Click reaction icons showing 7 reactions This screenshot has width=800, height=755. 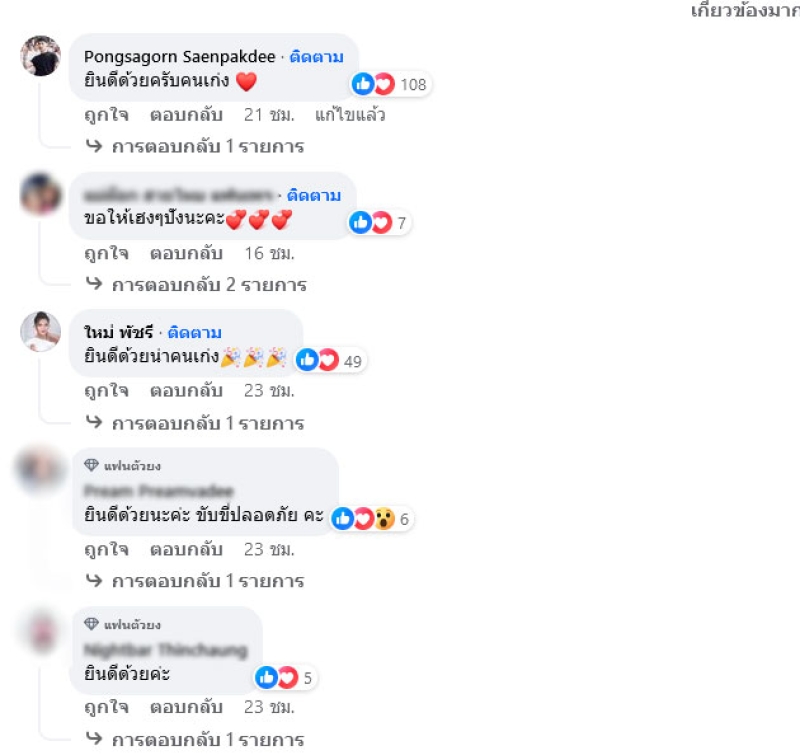(x=379, y=222)
